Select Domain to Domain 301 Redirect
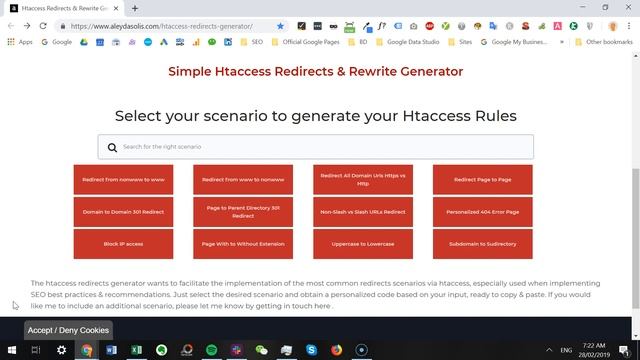Screen dimensions: 640x360 [x=123, y=212]
